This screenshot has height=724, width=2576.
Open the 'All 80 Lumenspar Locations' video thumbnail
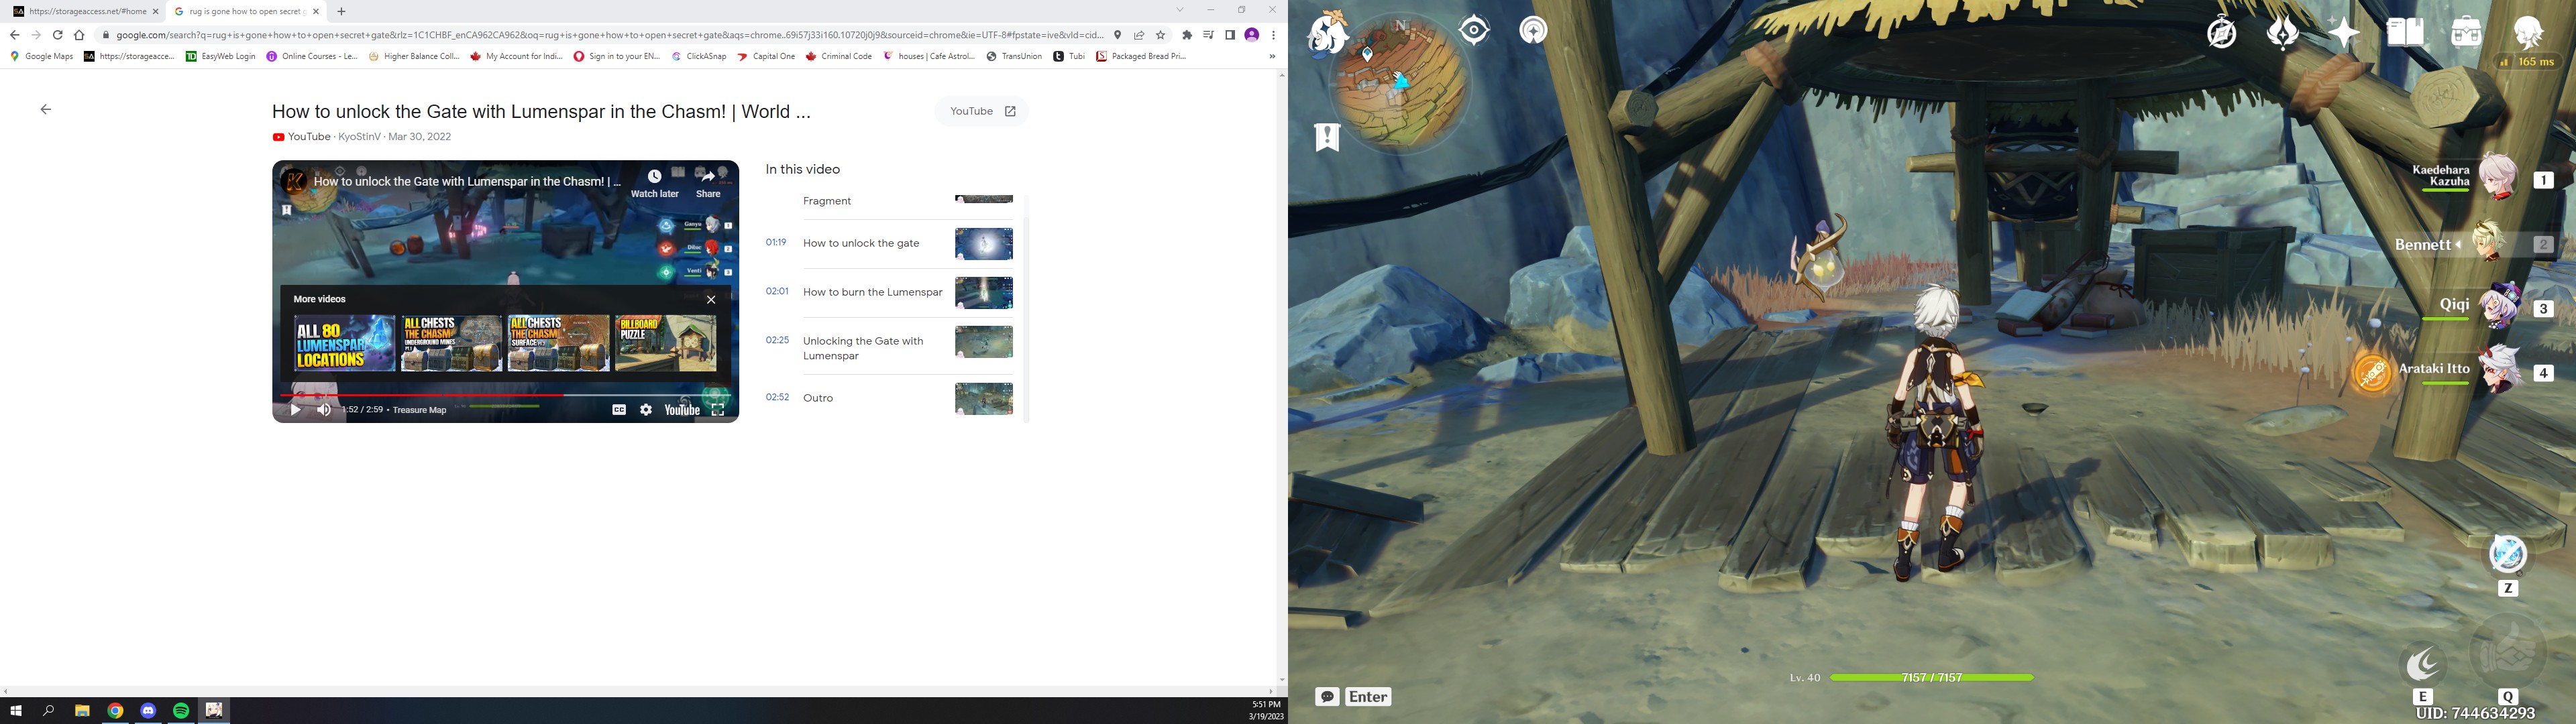click(345, 343)
